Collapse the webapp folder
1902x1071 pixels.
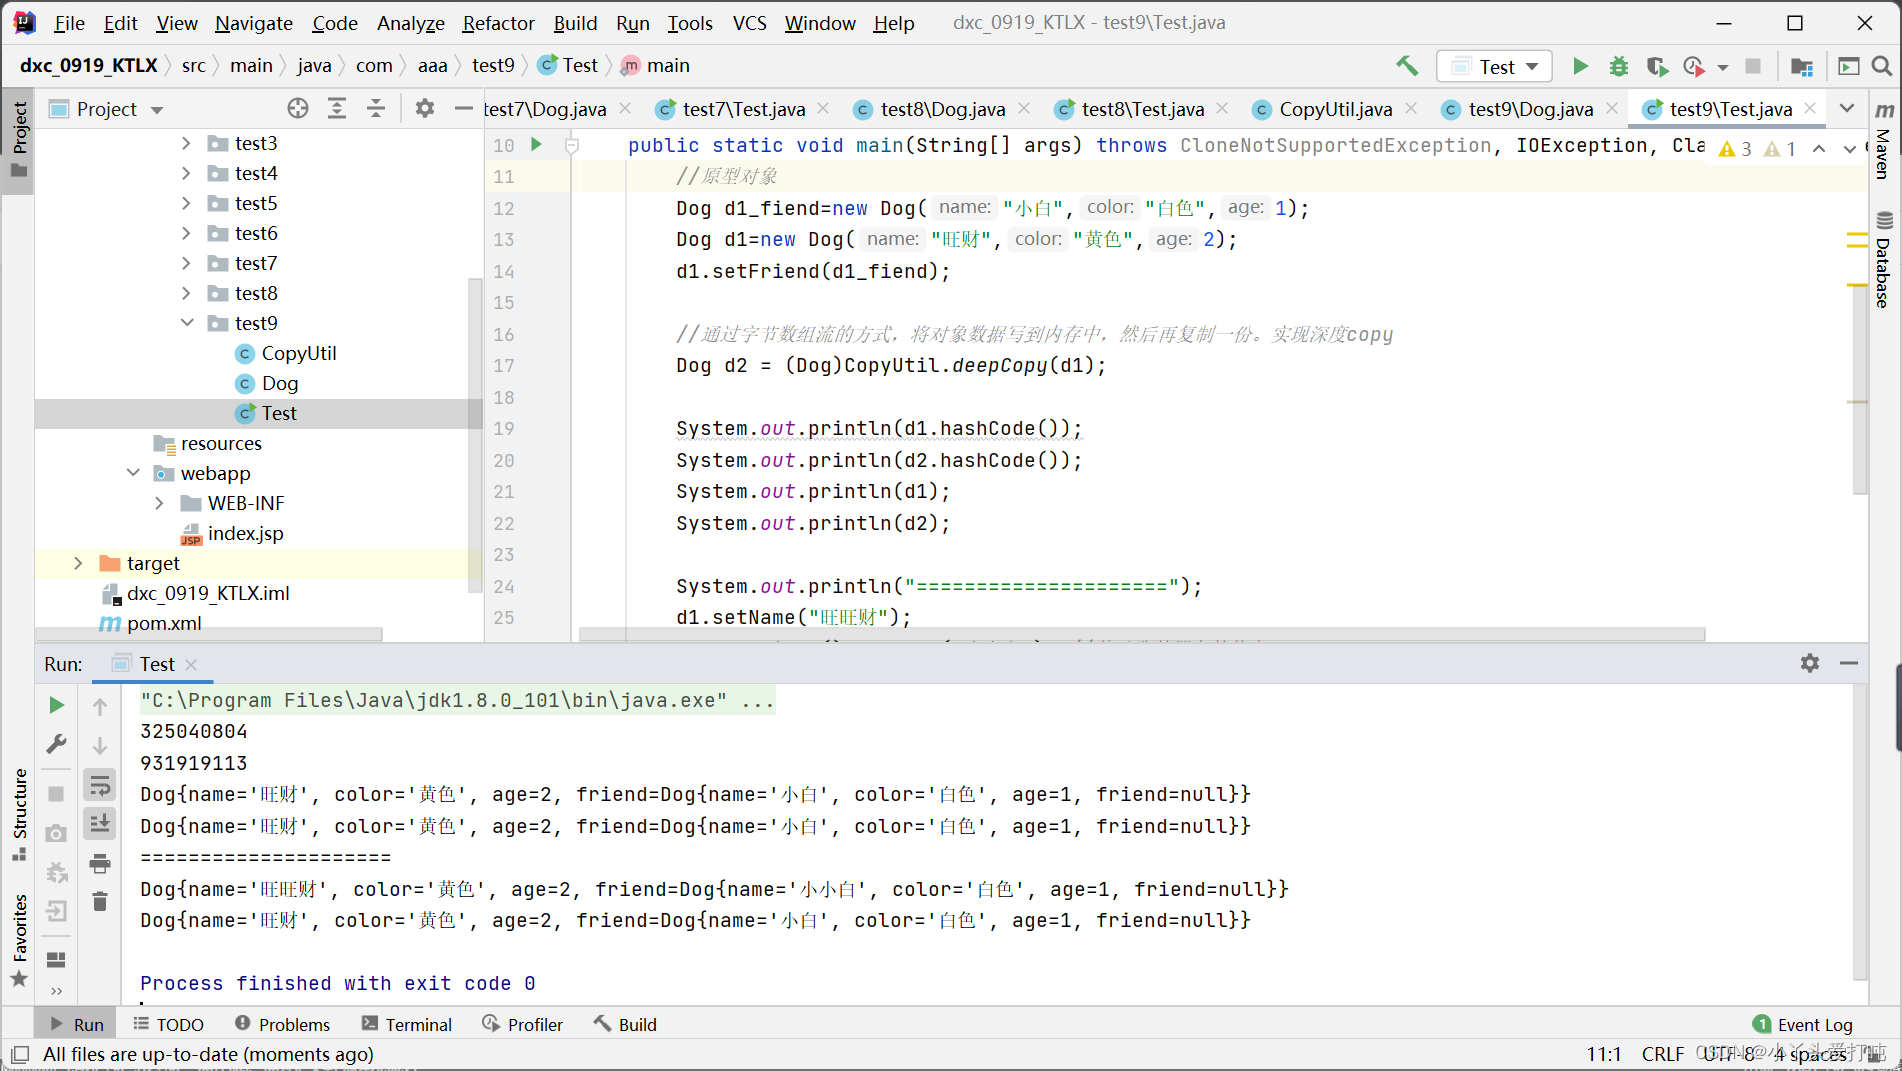tap(133, 473)
